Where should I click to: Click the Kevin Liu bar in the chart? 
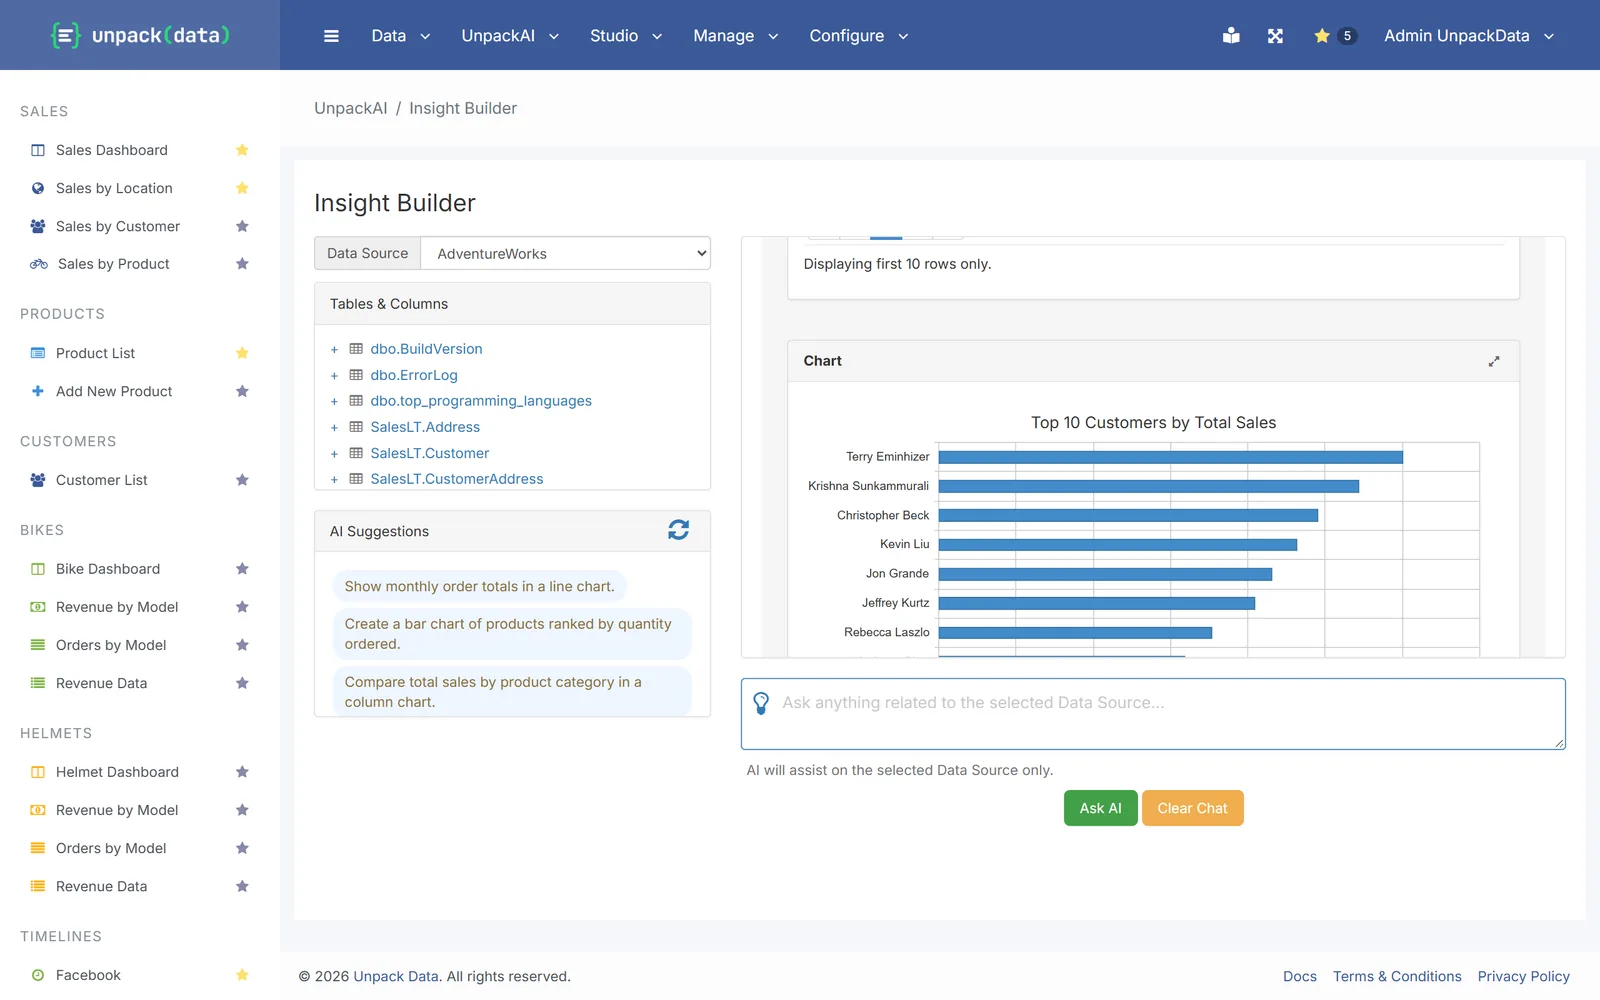pyautogui.click(x=1117, y=545)
